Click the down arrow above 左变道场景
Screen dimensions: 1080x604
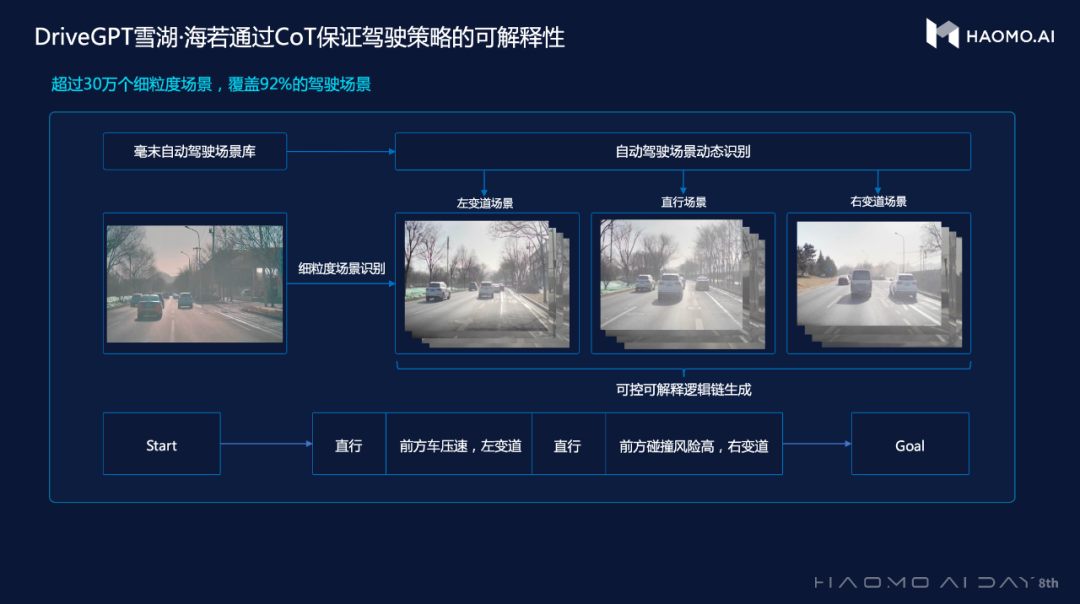tap(484, 182)
